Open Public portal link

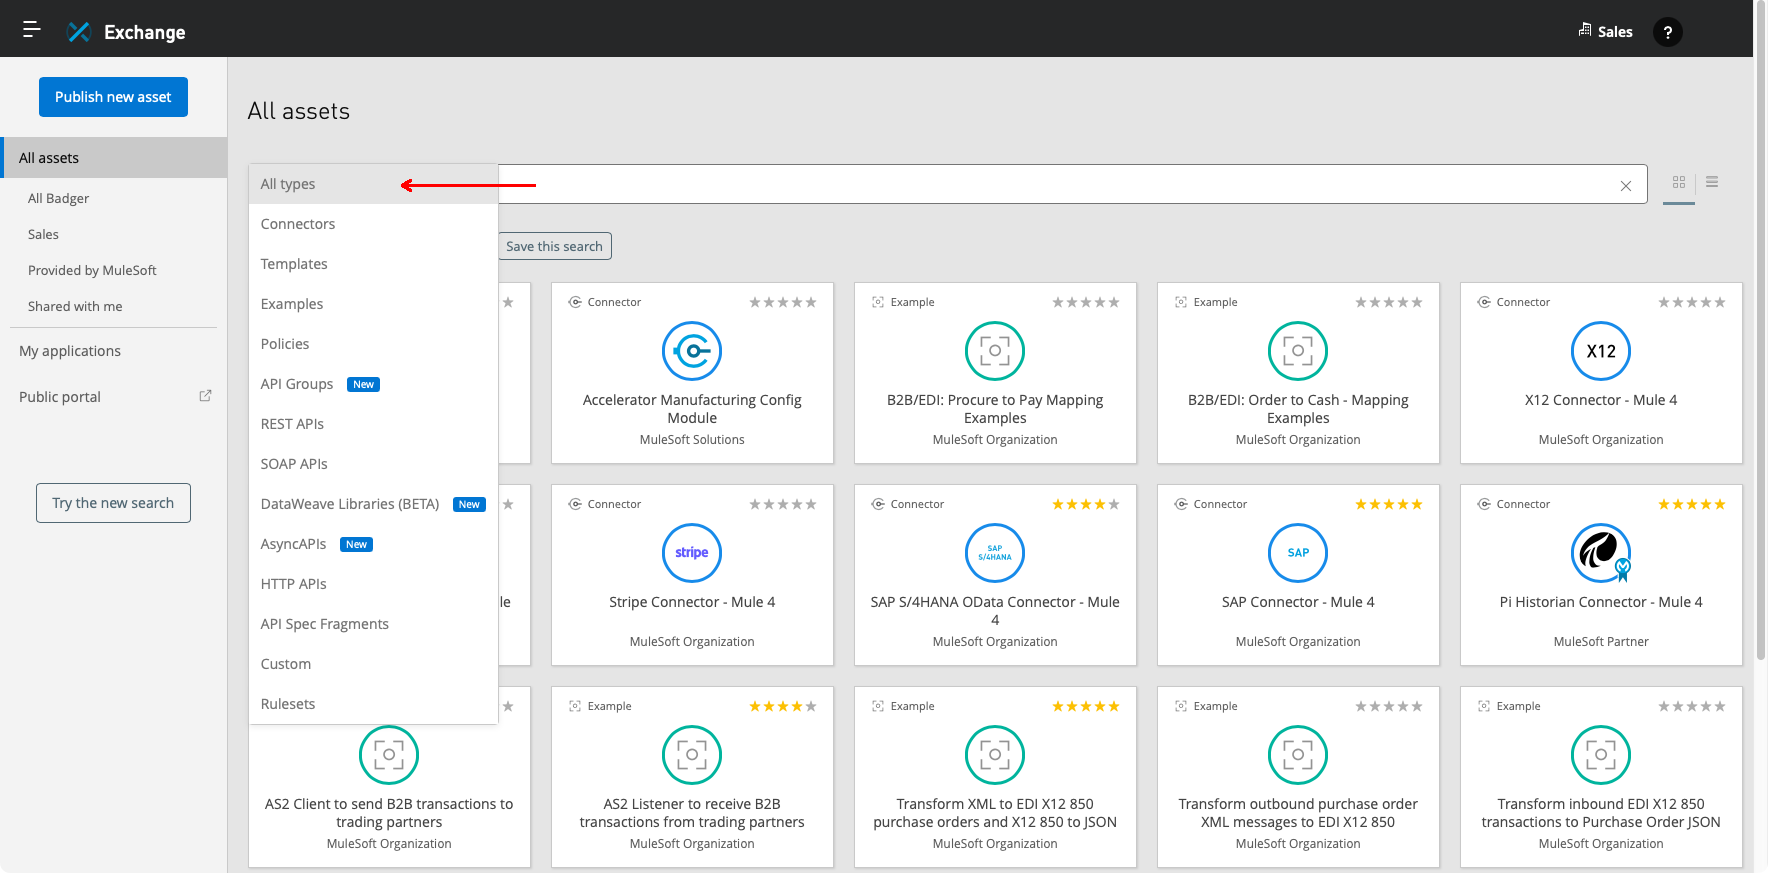point(60,397)
